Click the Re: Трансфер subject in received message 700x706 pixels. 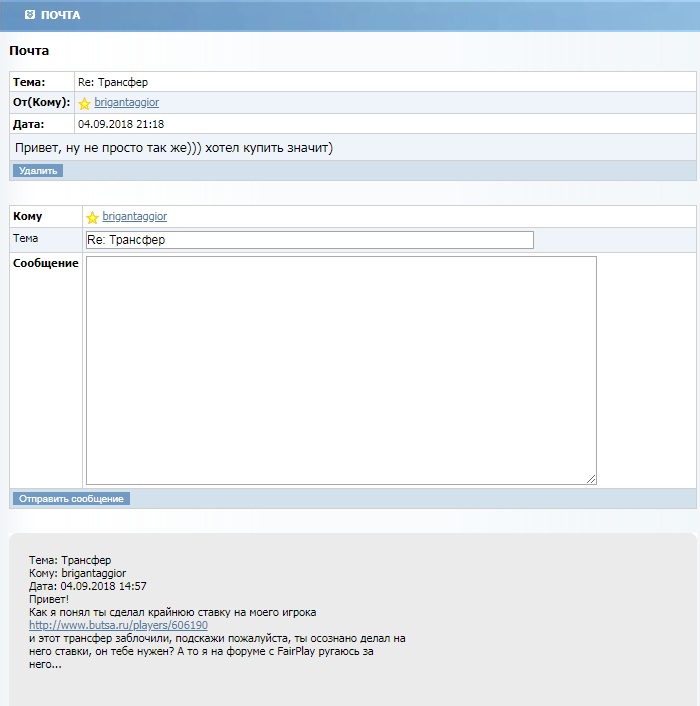point(112,82)
